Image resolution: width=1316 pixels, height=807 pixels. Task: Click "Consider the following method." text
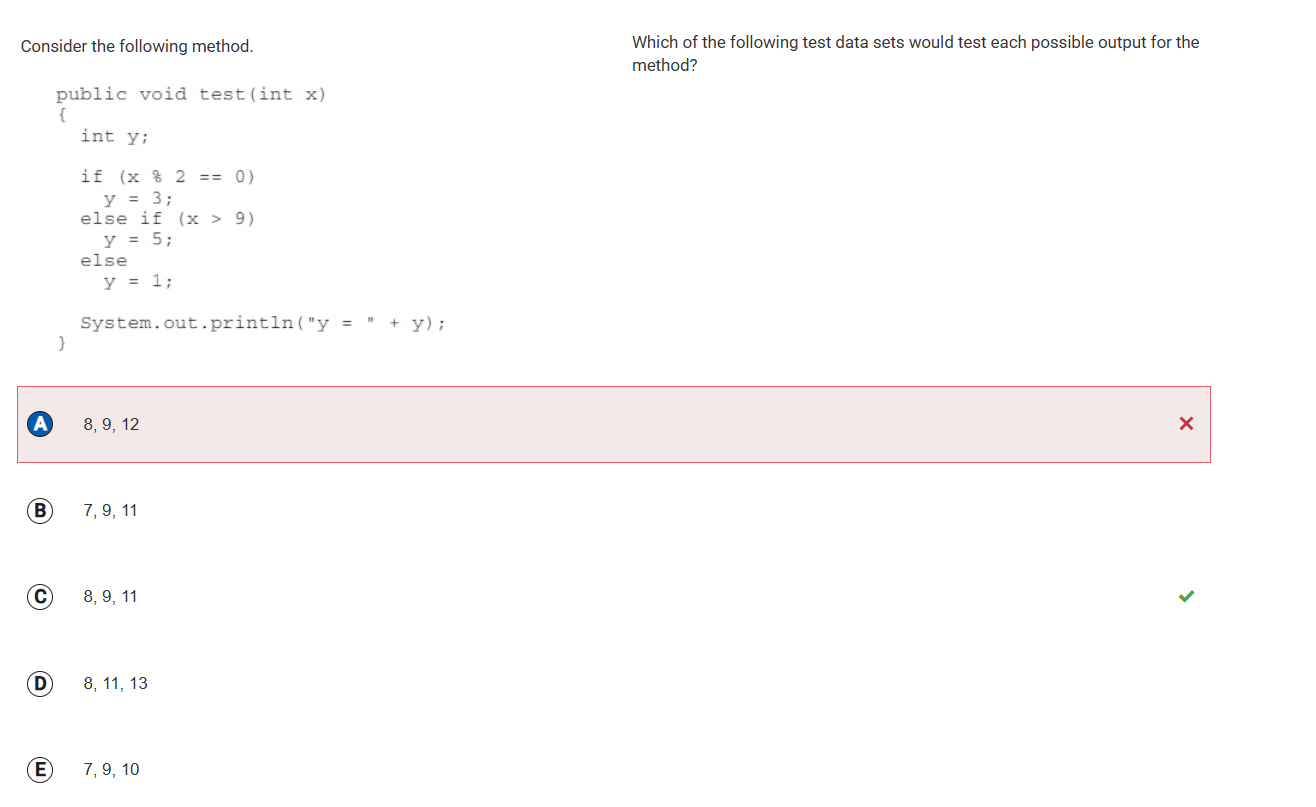(137, 47)
